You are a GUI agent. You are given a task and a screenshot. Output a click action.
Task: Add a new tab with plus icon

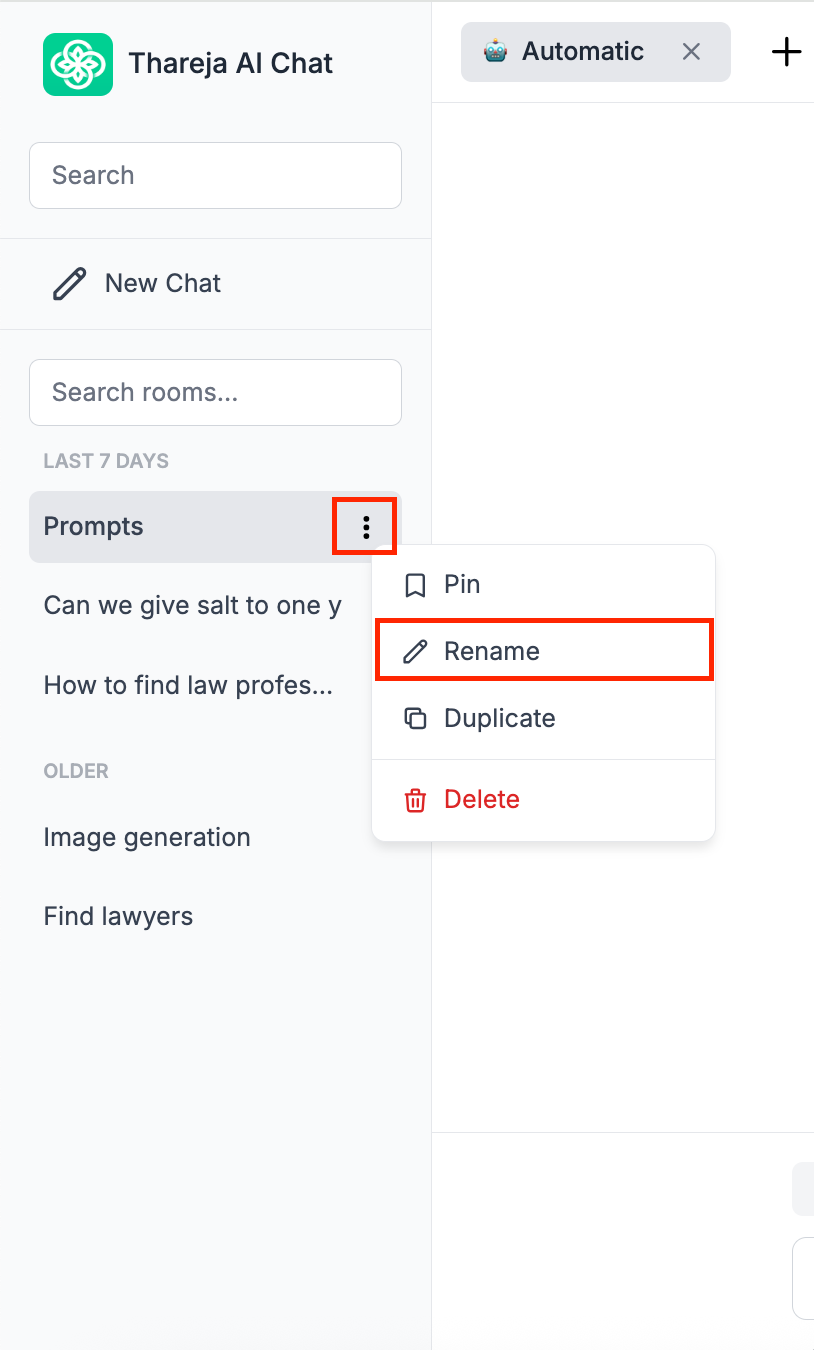787,51
